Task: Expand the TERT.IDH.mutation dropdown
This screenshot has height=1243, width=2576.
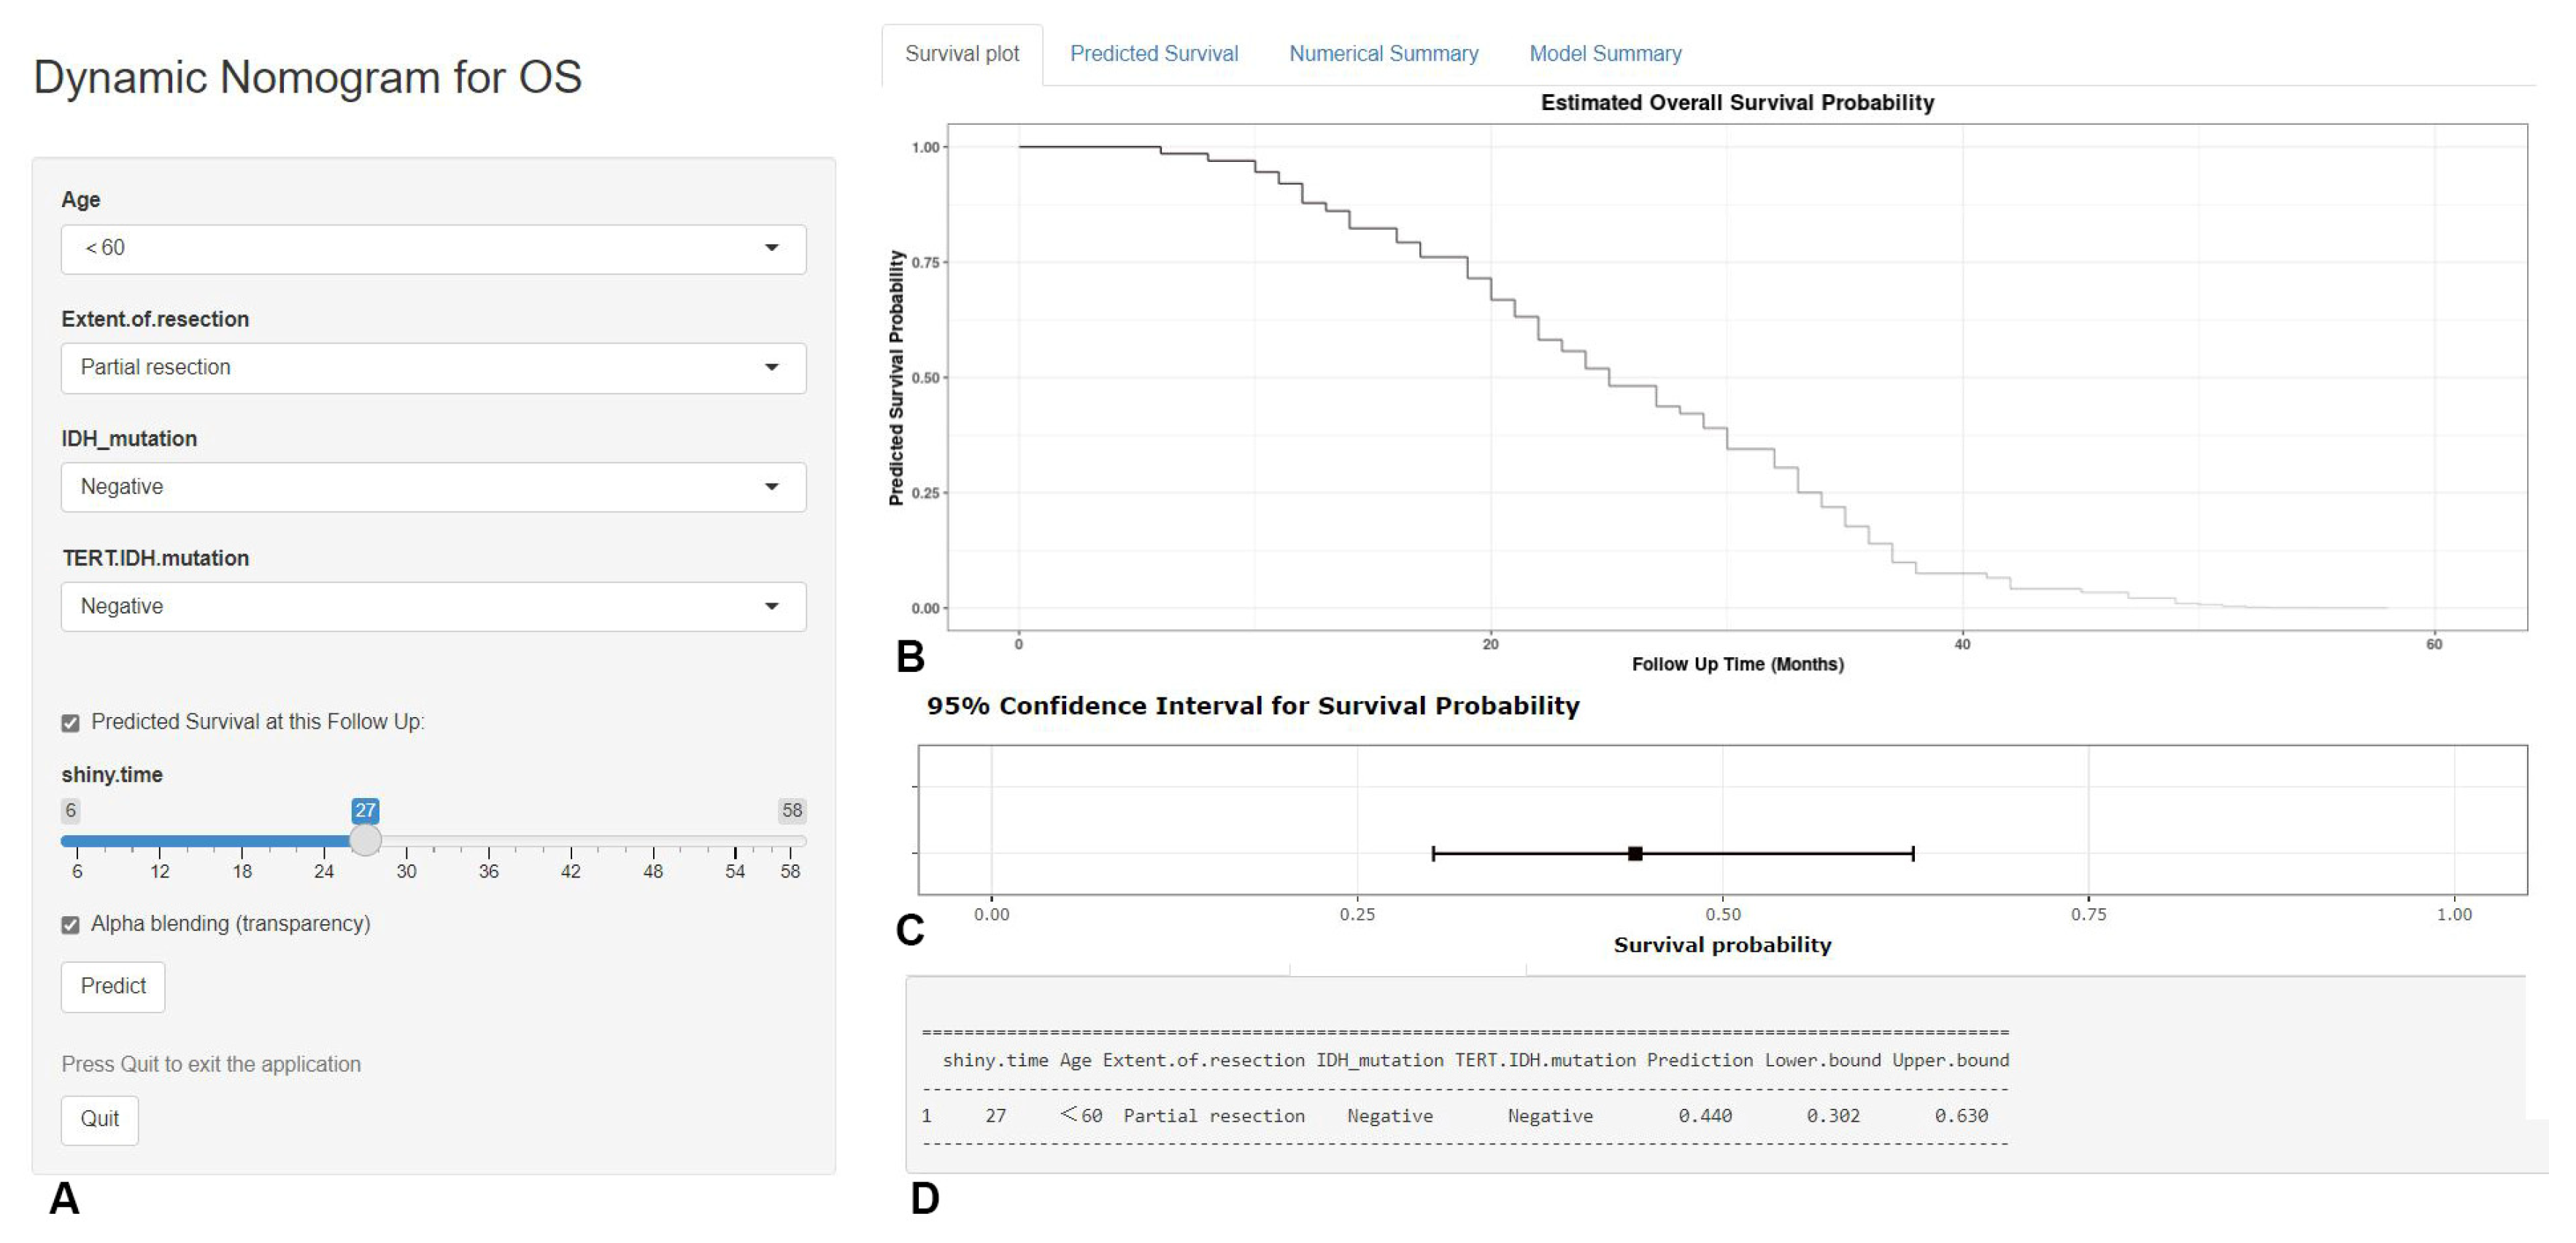Action: coord(432,607)
